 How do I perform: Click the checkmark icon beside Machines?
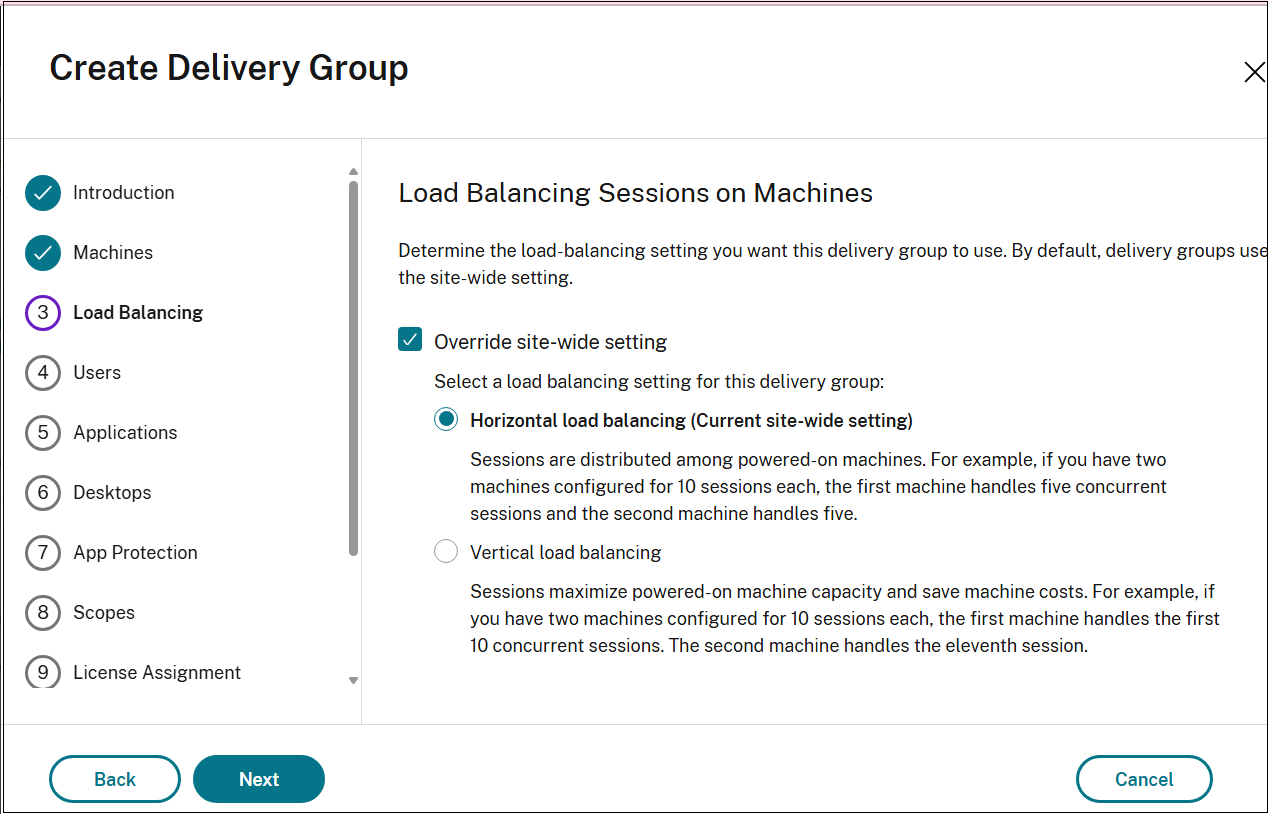(x=42, y=252)
